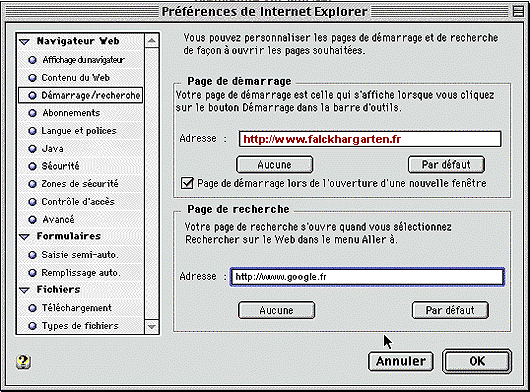Click the window collapse box in title bar
Viewport: 530px width, 392px height.
[x=518, y=11]
